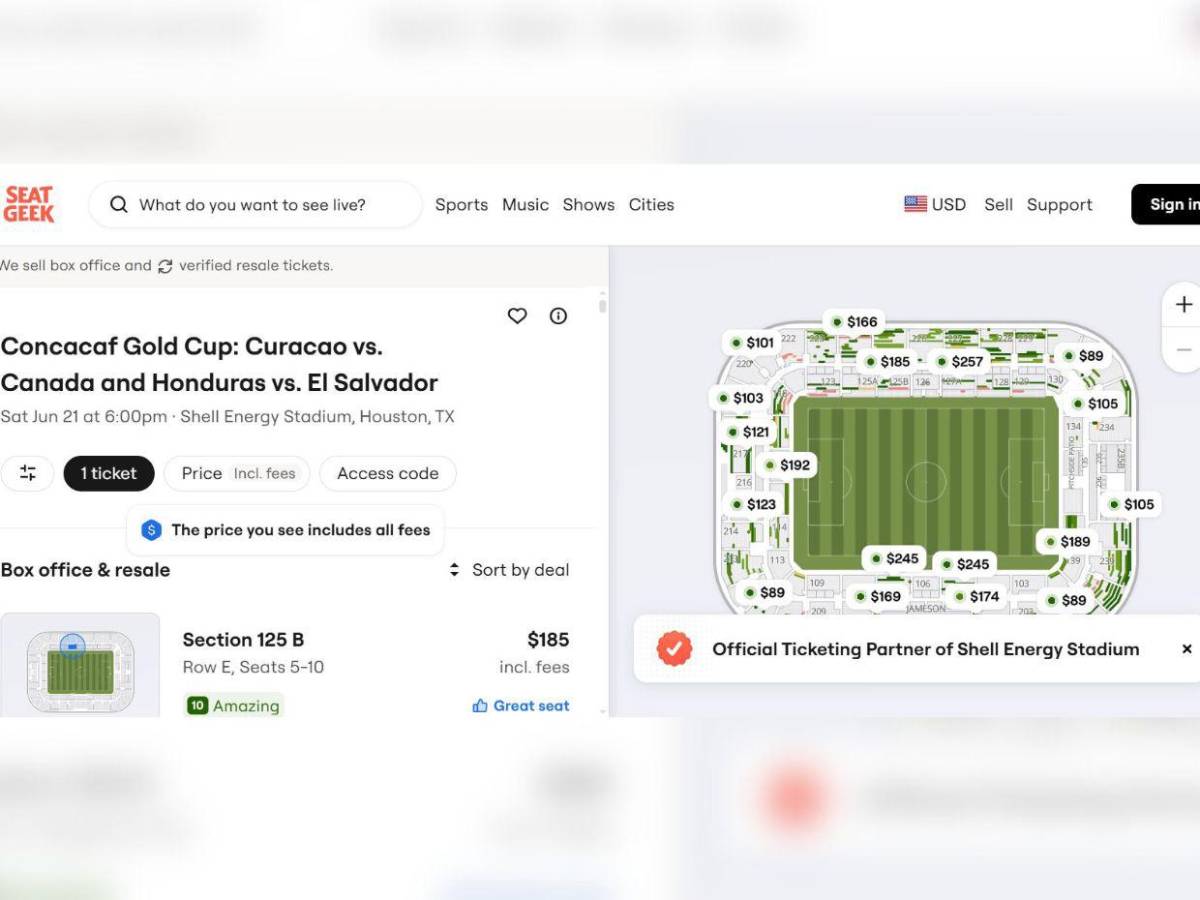This screenshot has height=900, width=1200.
Task: Expand the Sort by deal dropdown
Action: click(509, 570)
